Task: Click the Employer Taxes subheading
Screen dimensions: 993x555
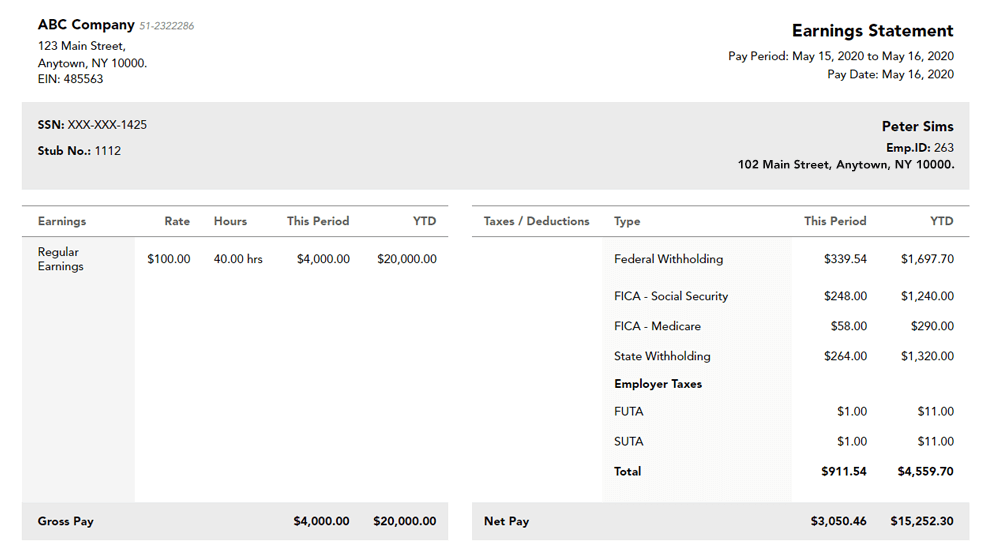Action: [x=658, y=384]
